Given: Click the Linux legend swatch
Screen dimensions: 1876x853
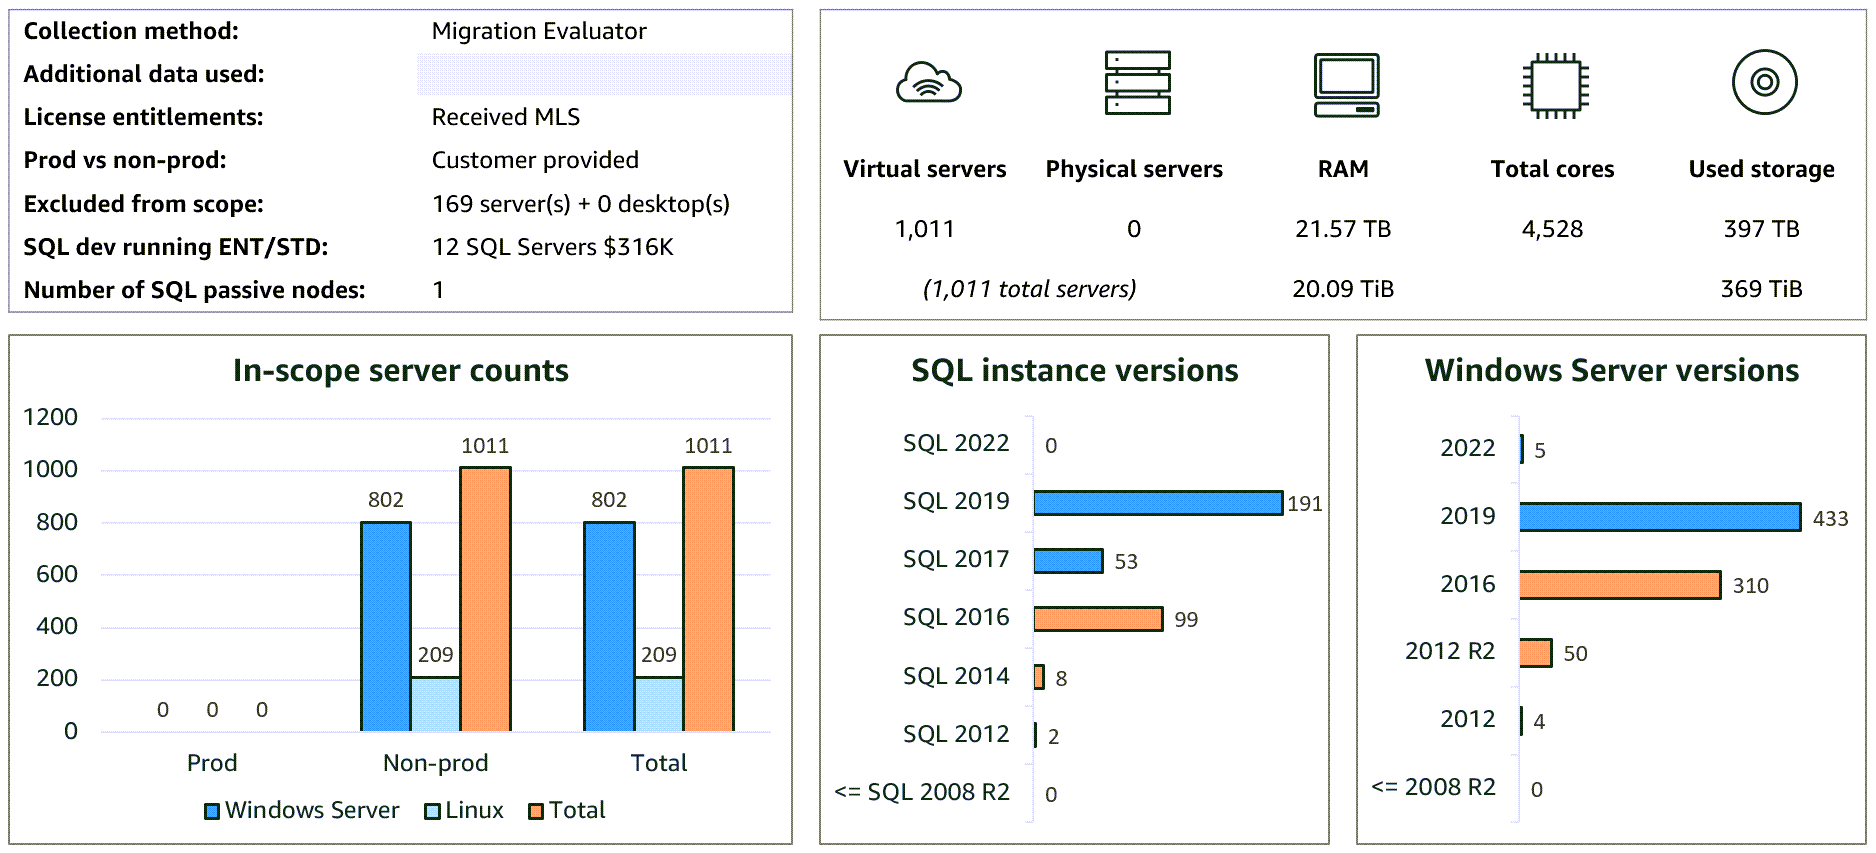Looking at the screenshot, I should (432, 811).
